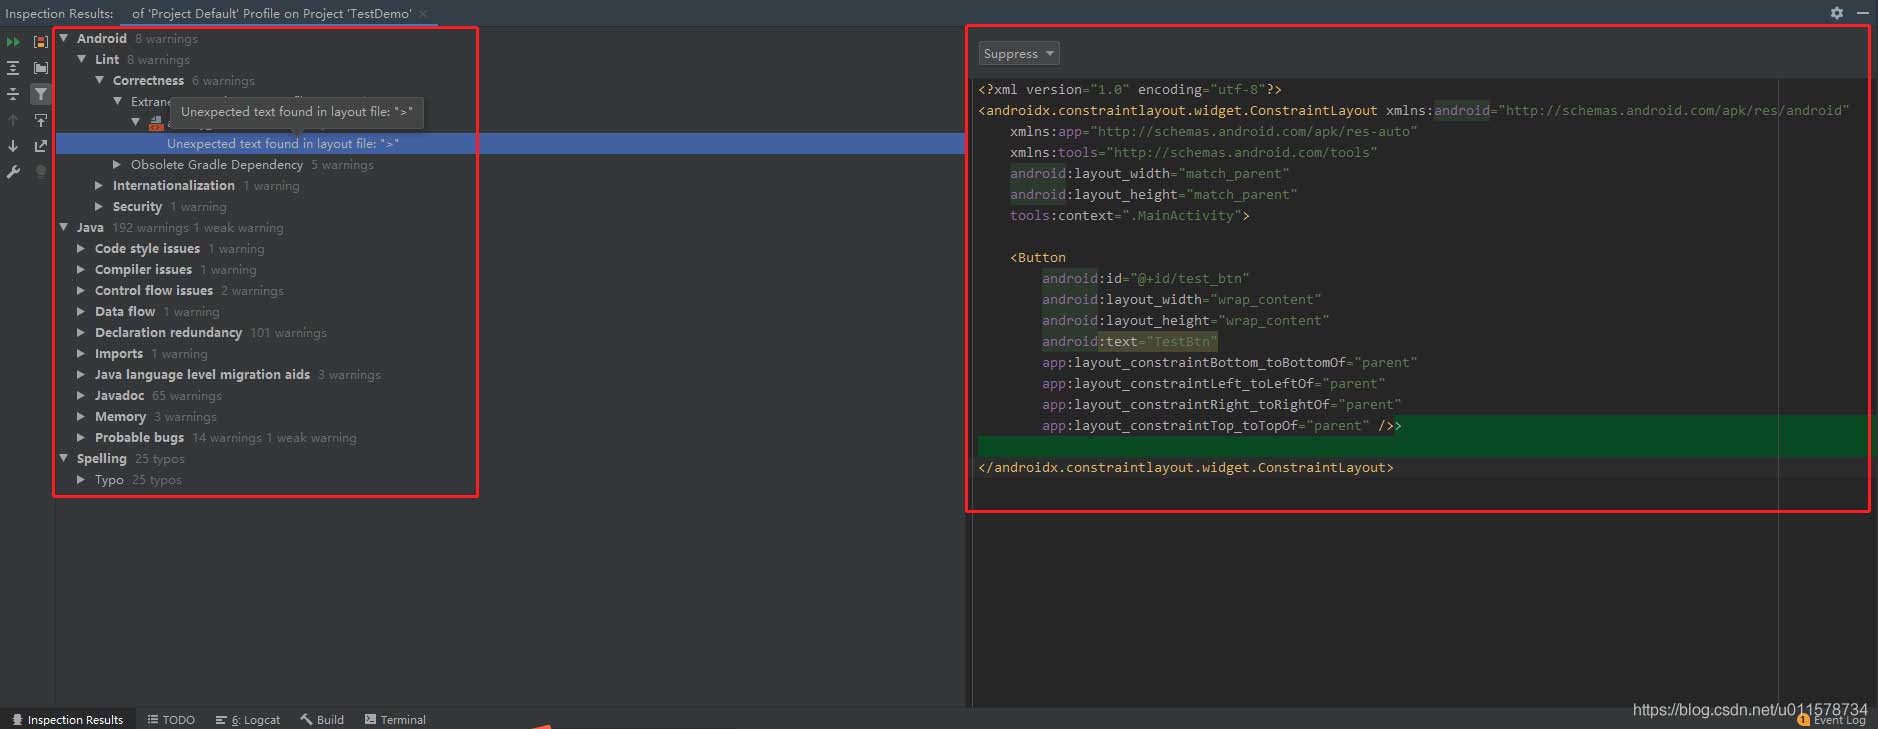
Task: Open the Suppress dropdown
Action: tap(1018, 54)
